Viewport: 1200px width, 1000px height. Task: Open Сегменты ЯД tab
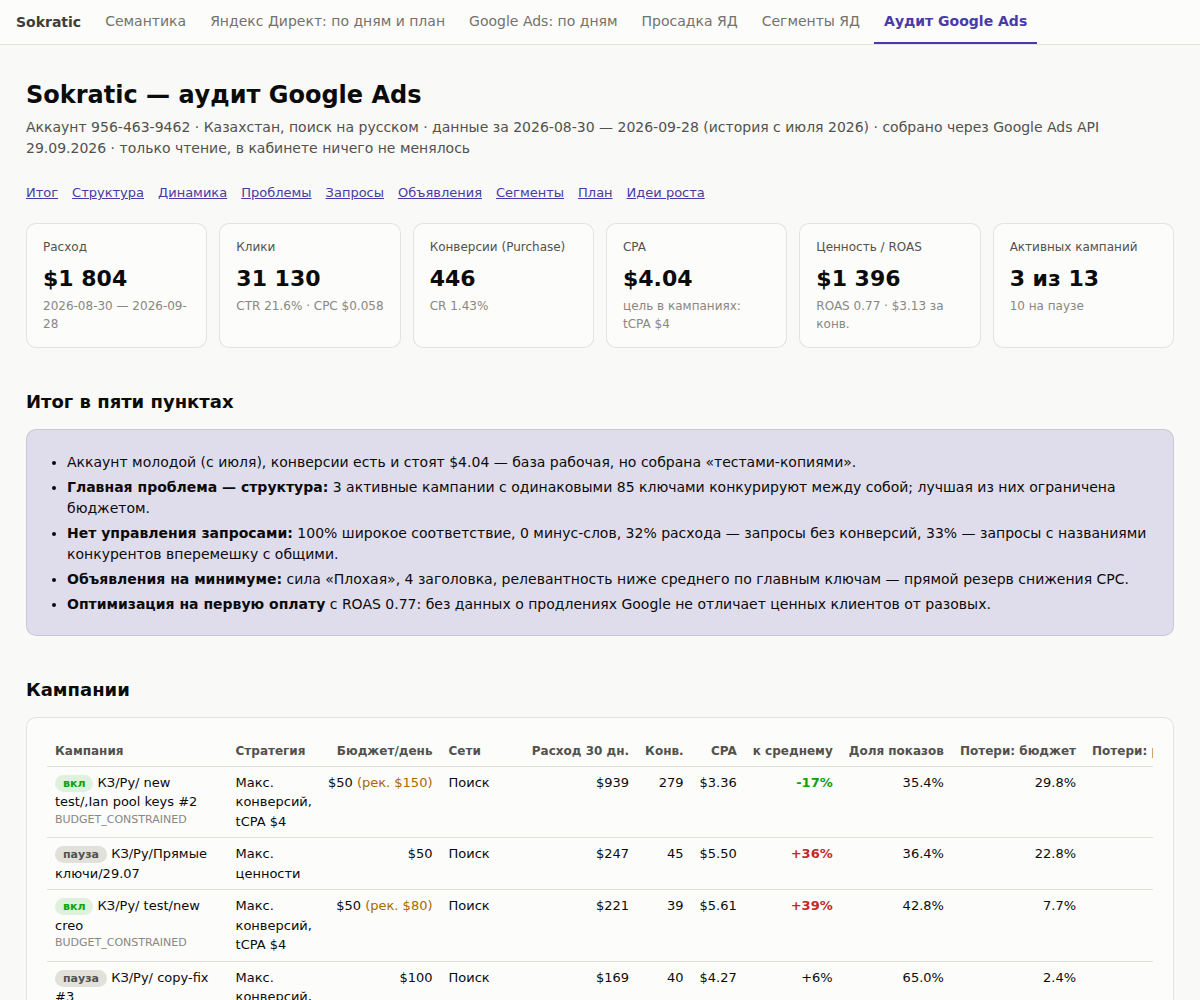[810, 21]
